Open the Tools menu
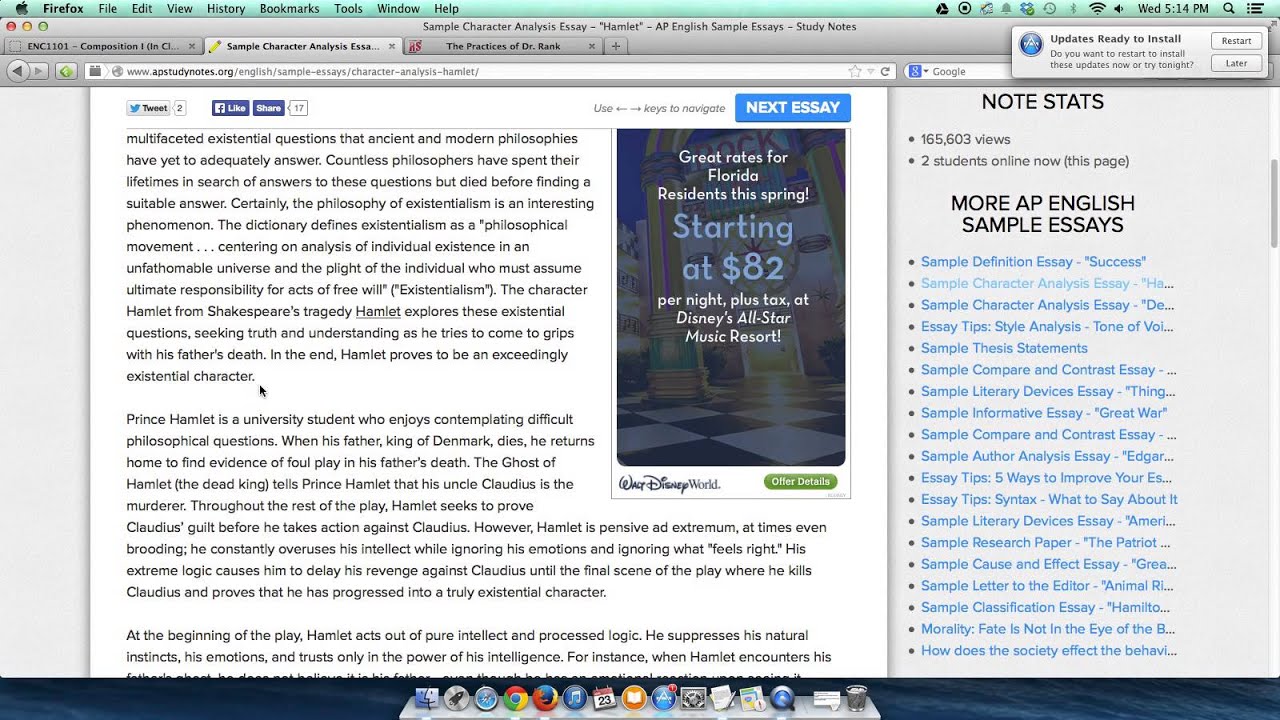This screenshot has width=1280, height=720. coord(348,9)
